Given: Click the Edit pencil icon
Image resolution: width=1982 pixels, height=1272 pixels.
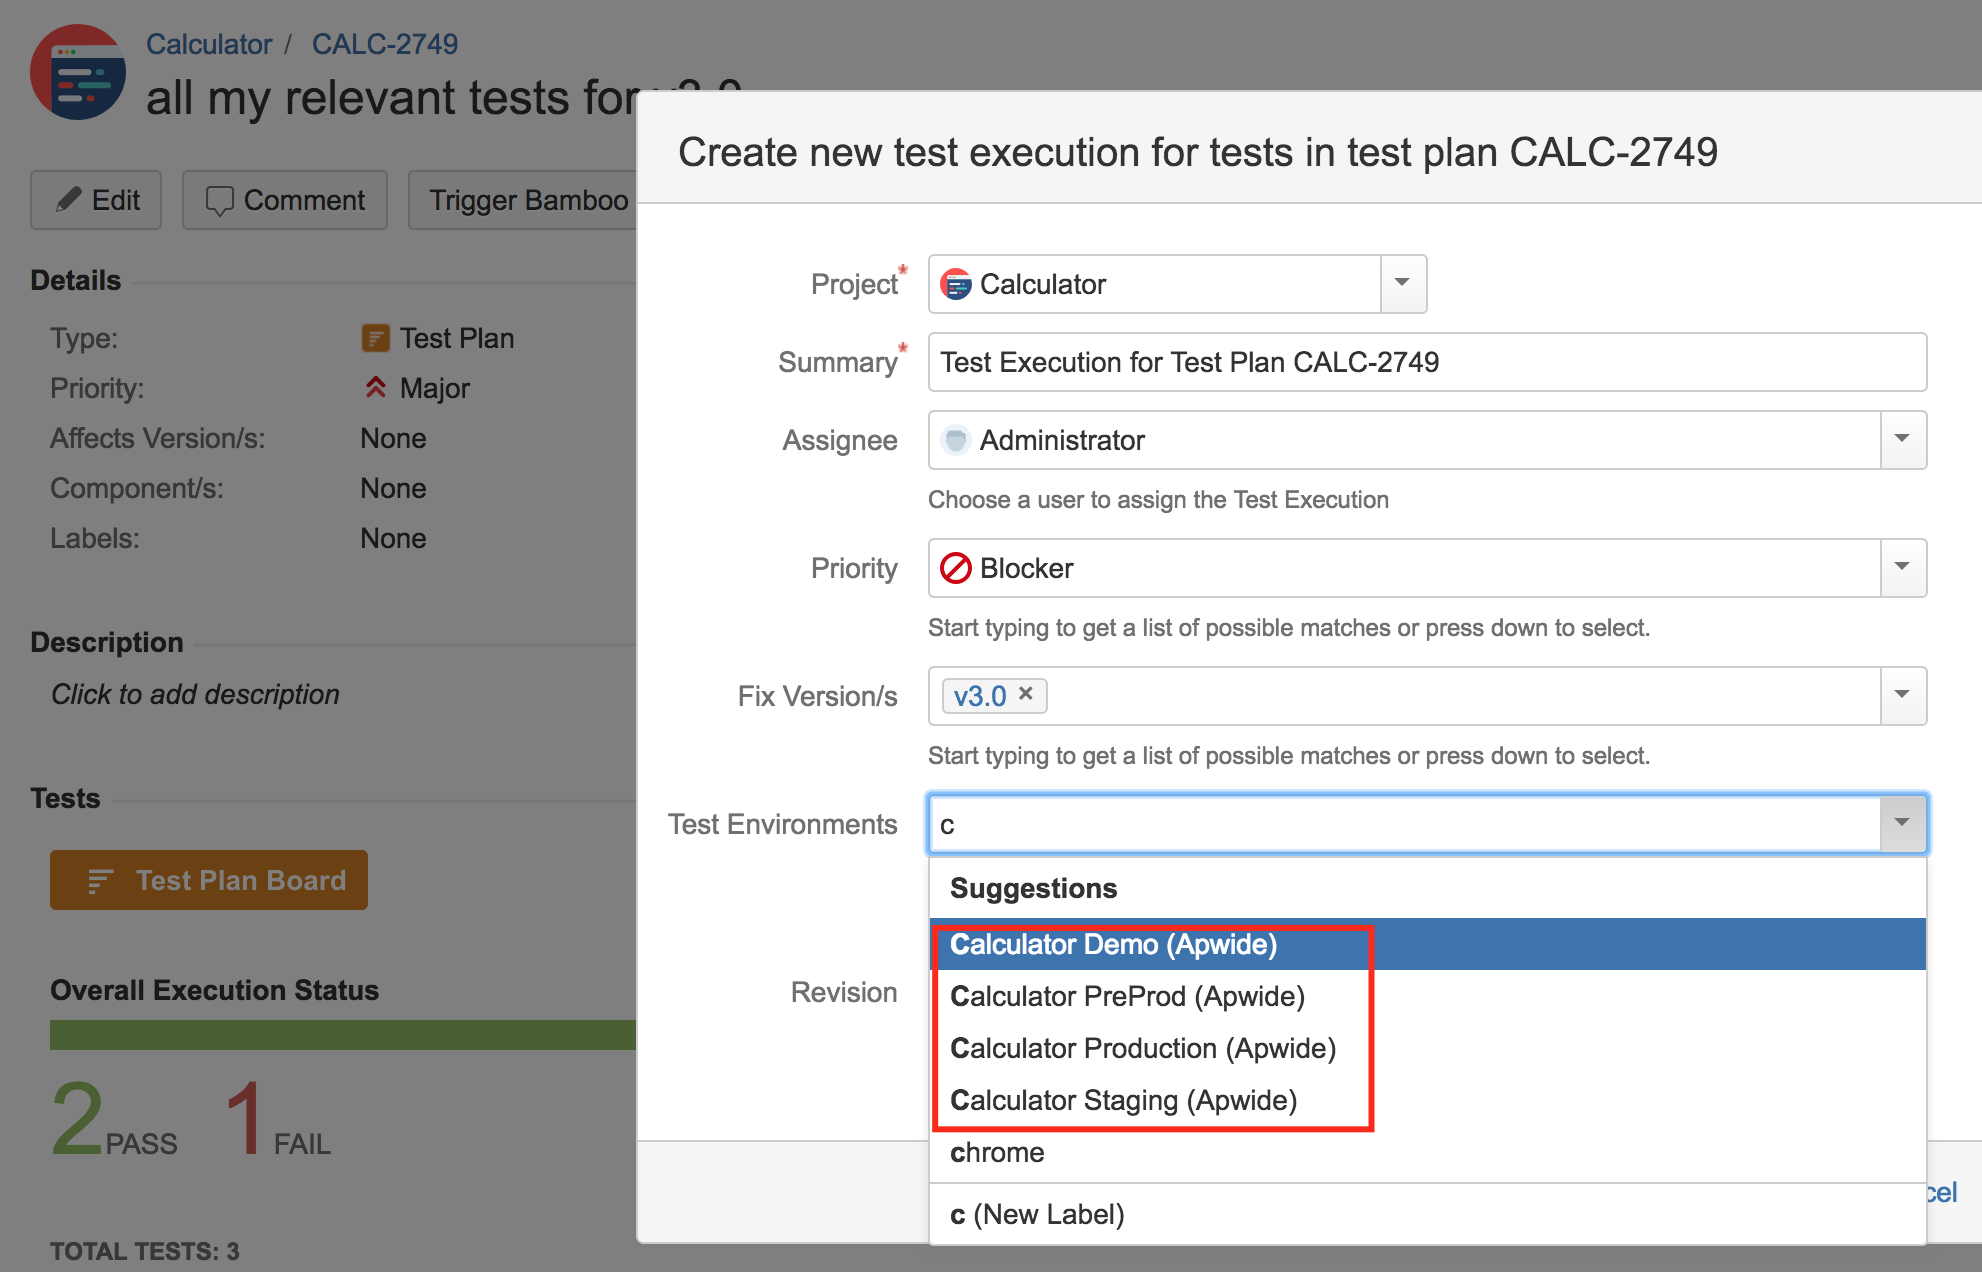Looking at the screenshot, I should [68, 200].
